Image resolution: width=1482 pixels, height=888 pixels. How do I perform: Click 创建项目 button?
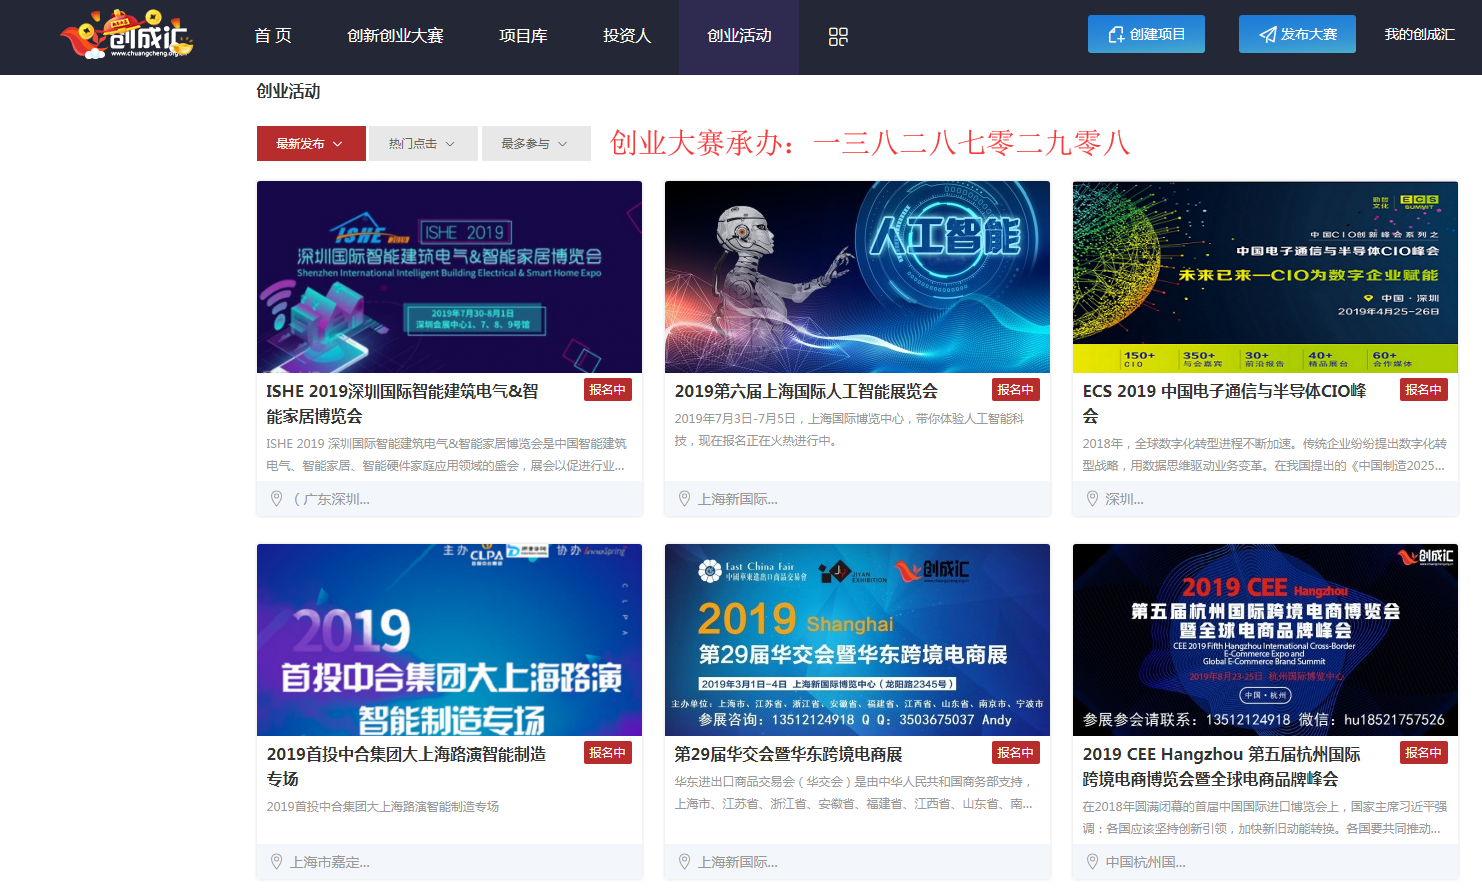(1146, 34)
